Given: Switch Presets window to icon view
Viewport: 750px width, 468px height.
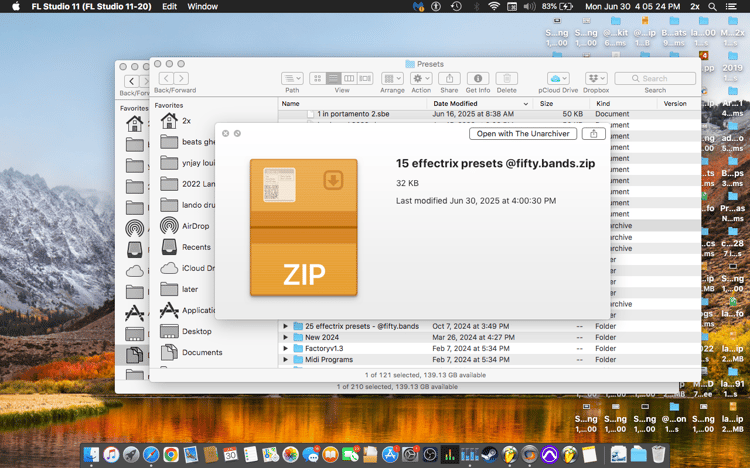Looking at the screenshot, I should (318, 78).
